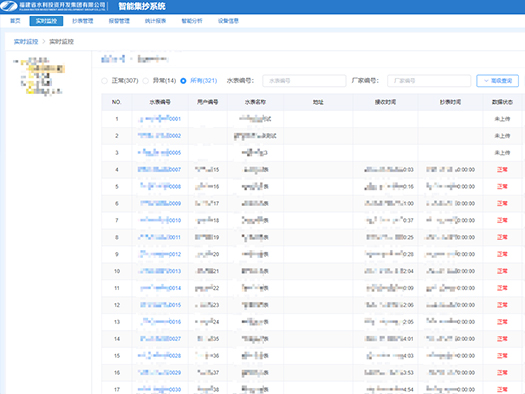
Task: Click red 正常 status in row 4
Action: click(502, 170)
